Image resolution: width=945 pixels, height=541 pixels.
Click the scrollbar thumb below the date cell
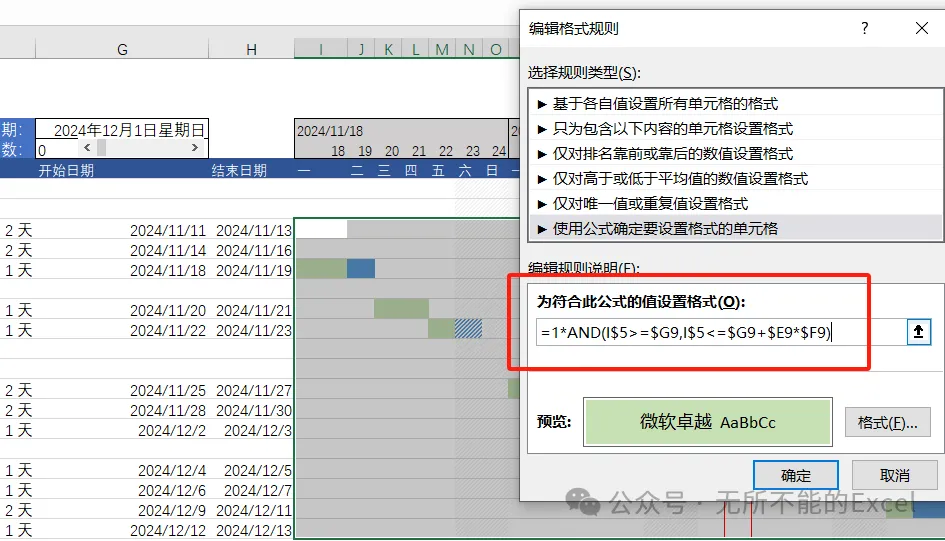[x=101, y=147]
